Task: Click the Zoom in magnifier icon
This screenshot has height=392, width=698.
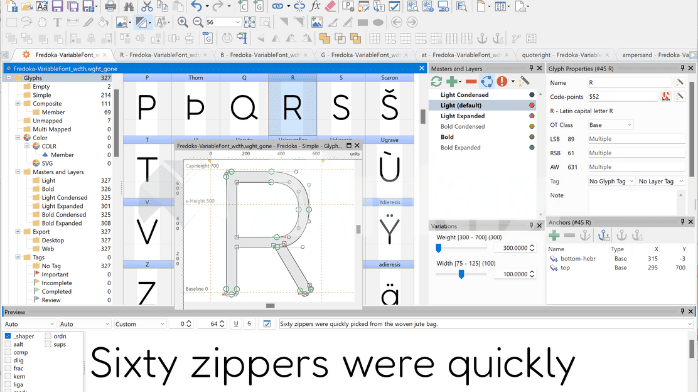Action: 183,22
